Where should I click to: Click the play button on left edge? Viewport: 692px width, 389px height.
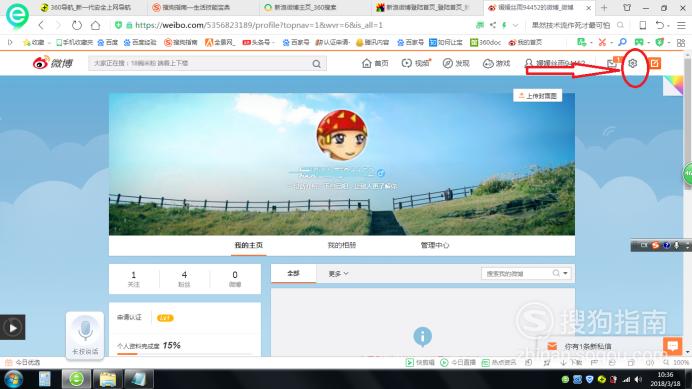point(12,328)
